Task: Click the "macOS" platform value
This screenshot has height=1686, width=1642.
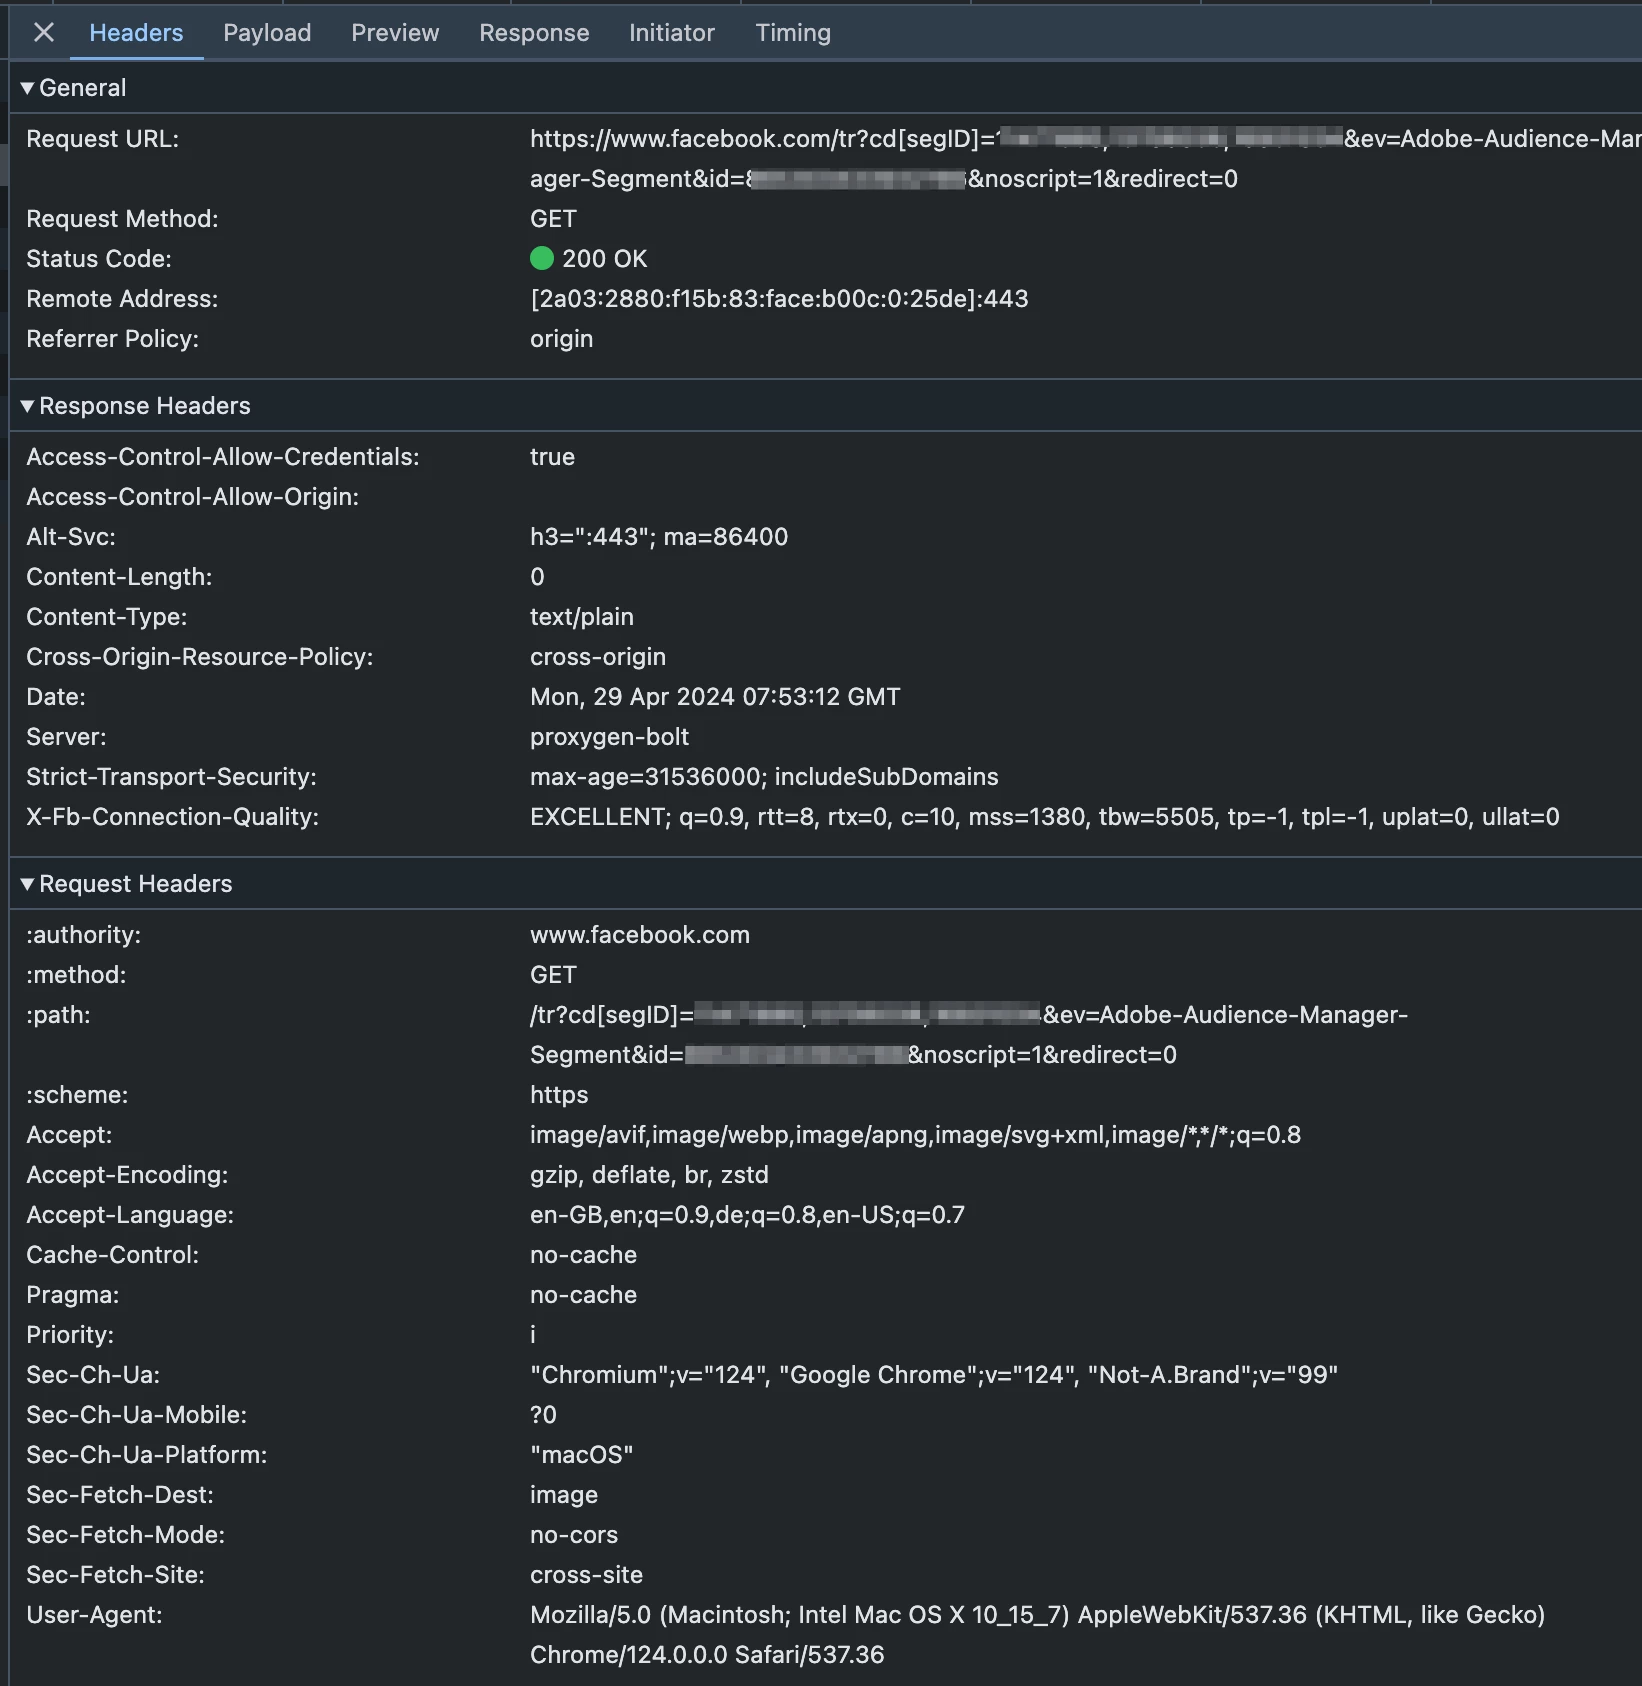Action: click(x=581, y=1455)
